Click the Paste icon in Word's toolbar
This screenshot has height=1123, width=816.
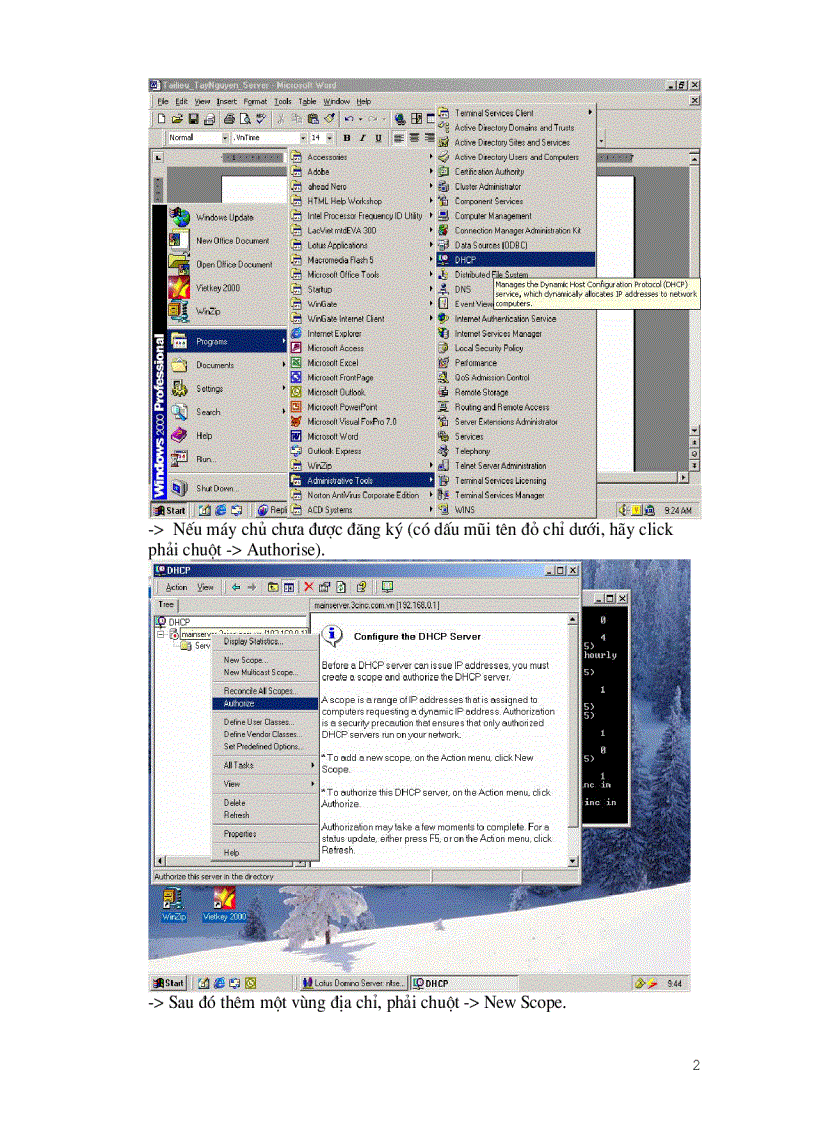tap(314, 118)
